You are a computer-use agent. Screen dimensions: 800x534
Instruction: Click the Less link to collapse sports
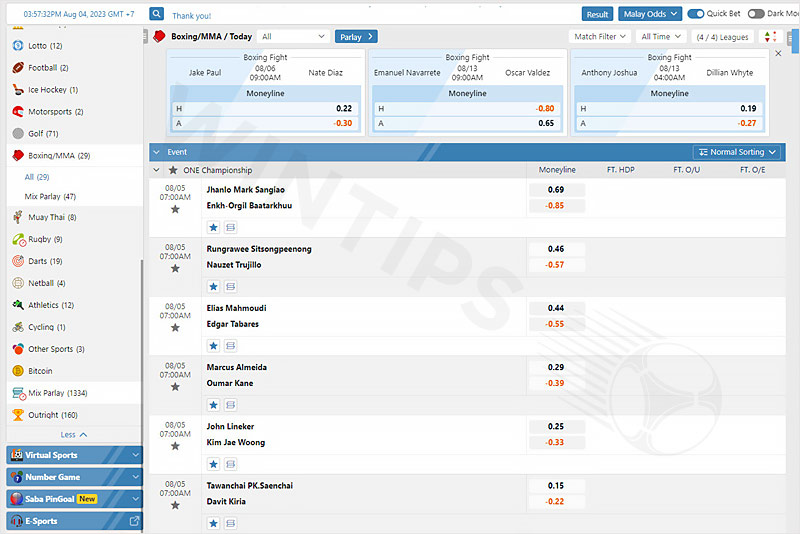pos(74,435)
